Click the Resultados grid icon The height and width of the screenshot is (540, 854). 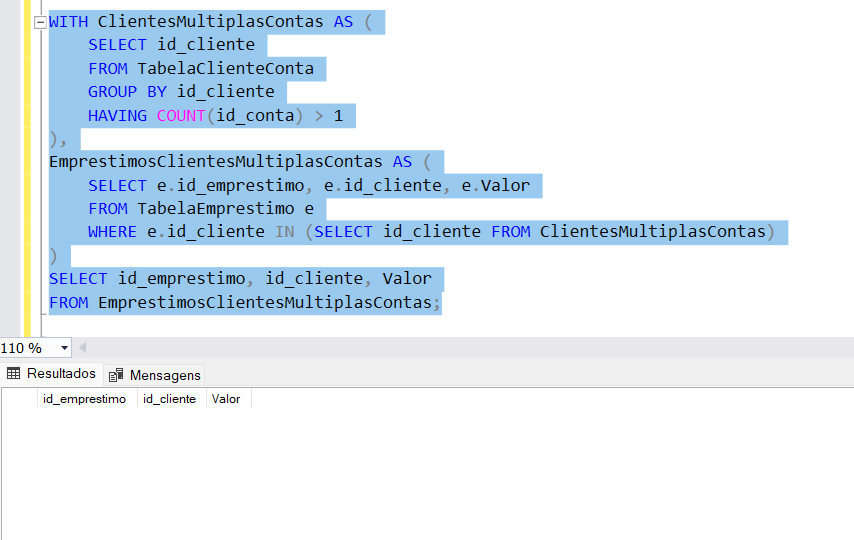14,374
